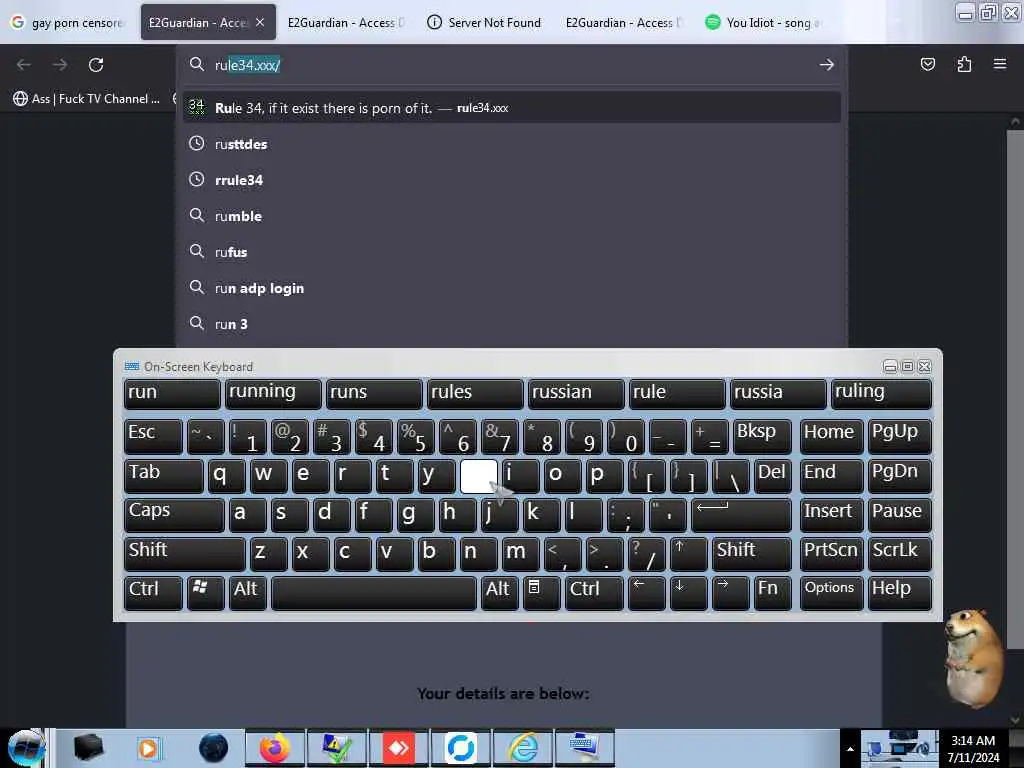Open the blue sync arrows taskbar icon
The width and height of the screenshot is (1024, 768).
click(460, 748)
